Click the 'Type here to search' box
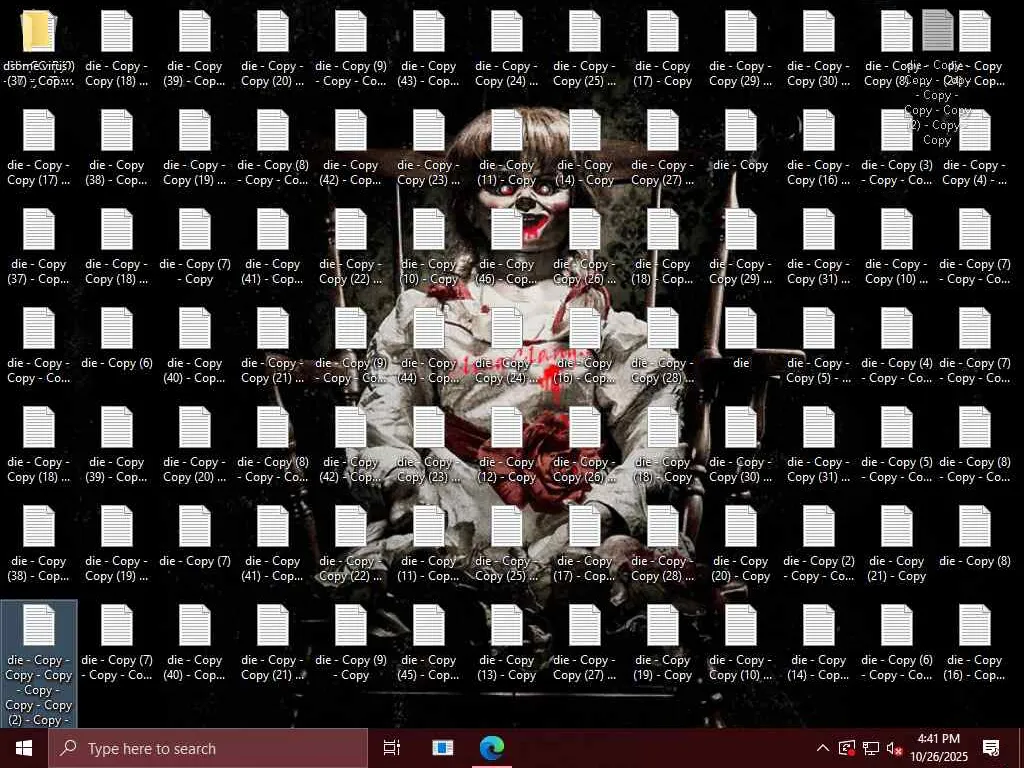Viewport: 1024px width, 768px height. pyautogui.click(x=208, y=748)
